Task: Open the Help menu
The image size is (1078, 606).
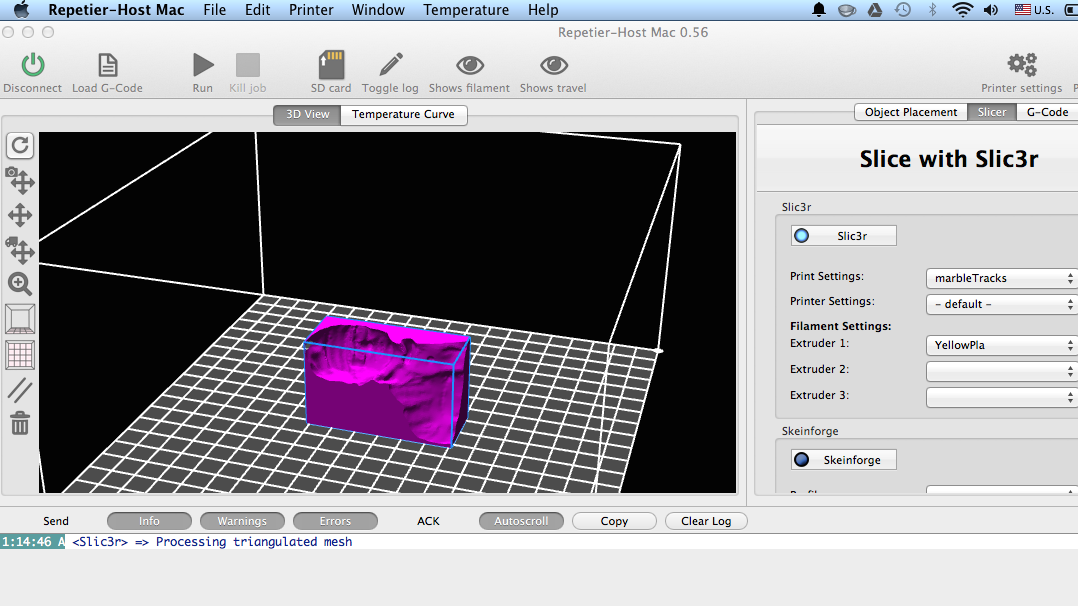Action: coord(543,10)
